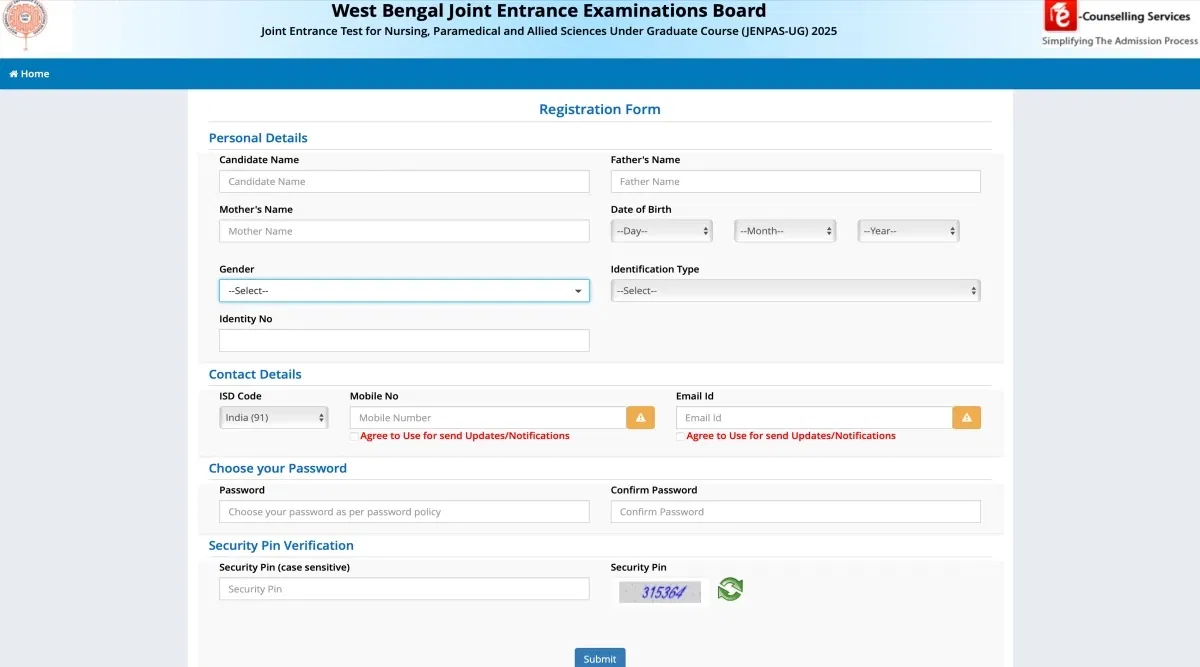Focus the Password input field
Image resolution: width=1200 pixels, height=667 pixels.
(404, 512)
